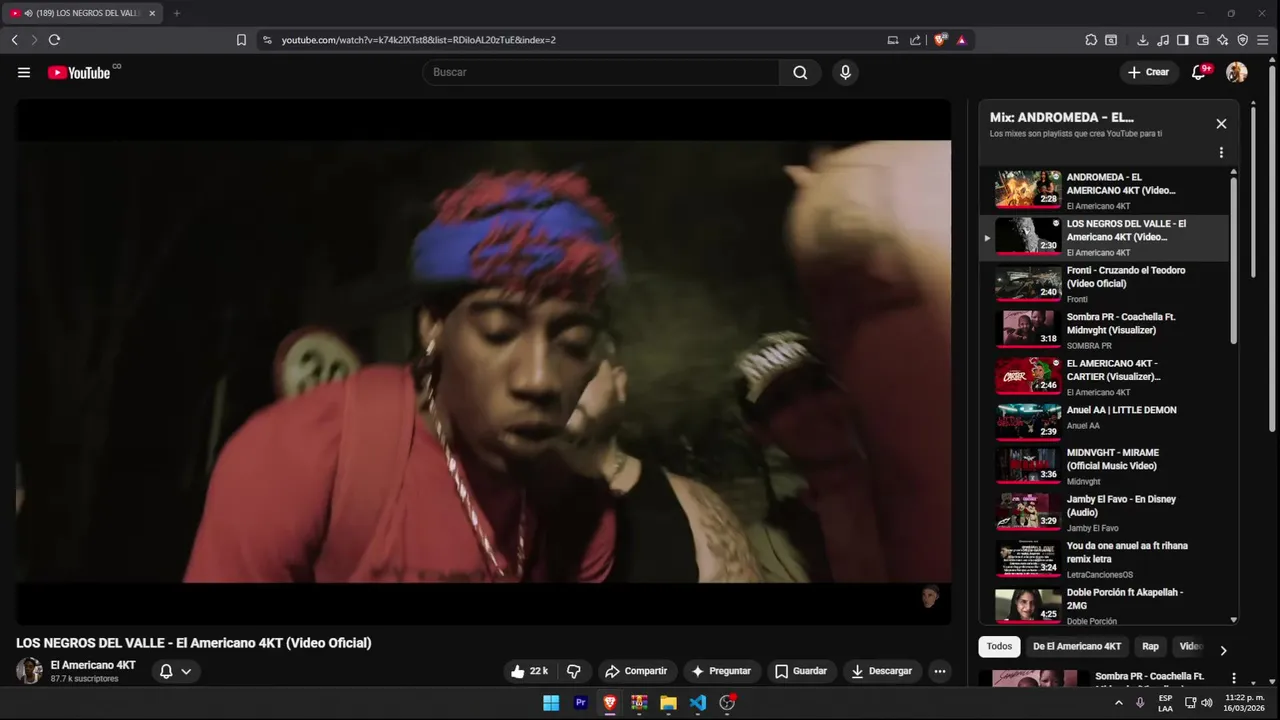Start voice search with the microphone
Screen dimensions: 1280x720
845,72
